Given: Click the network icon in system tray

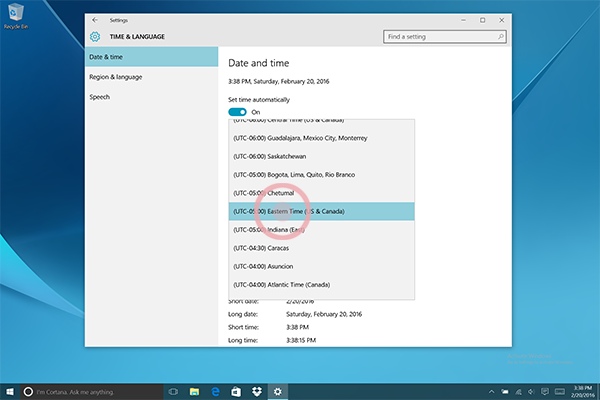Looking at the screenshot, I should pyautogui.click(x=518, y=392).
